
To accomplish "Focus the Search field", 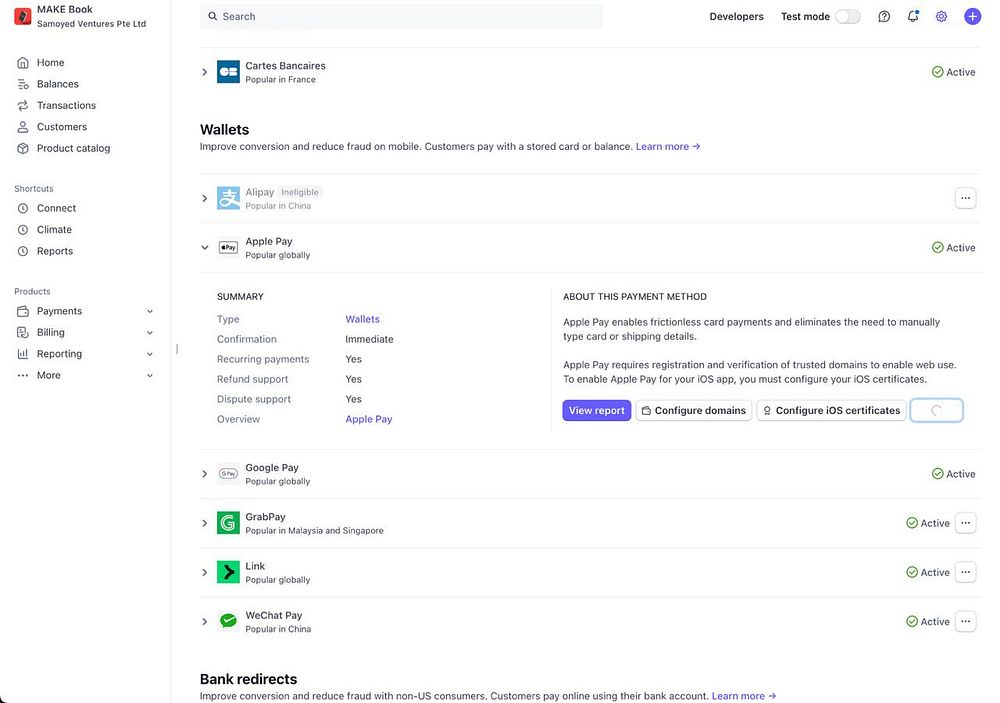I will click(x=401, y=17).
